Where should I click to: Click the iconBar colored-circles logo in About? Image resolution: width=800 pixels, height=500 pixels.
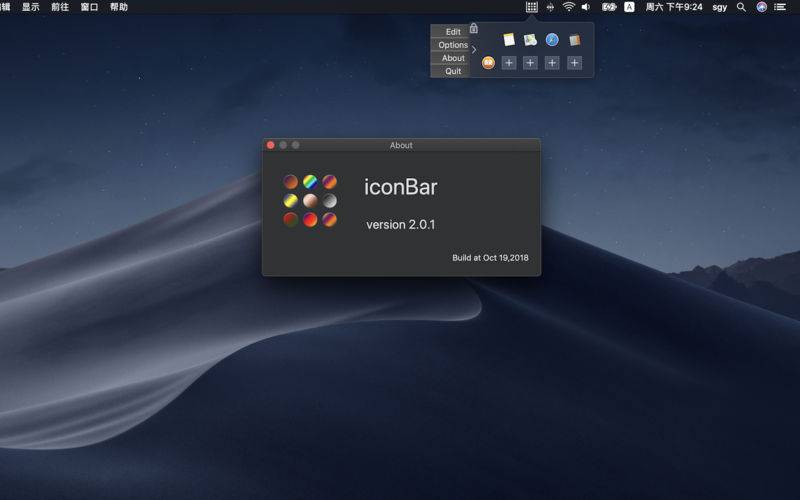pyautogui.click(x=310, y=201)
